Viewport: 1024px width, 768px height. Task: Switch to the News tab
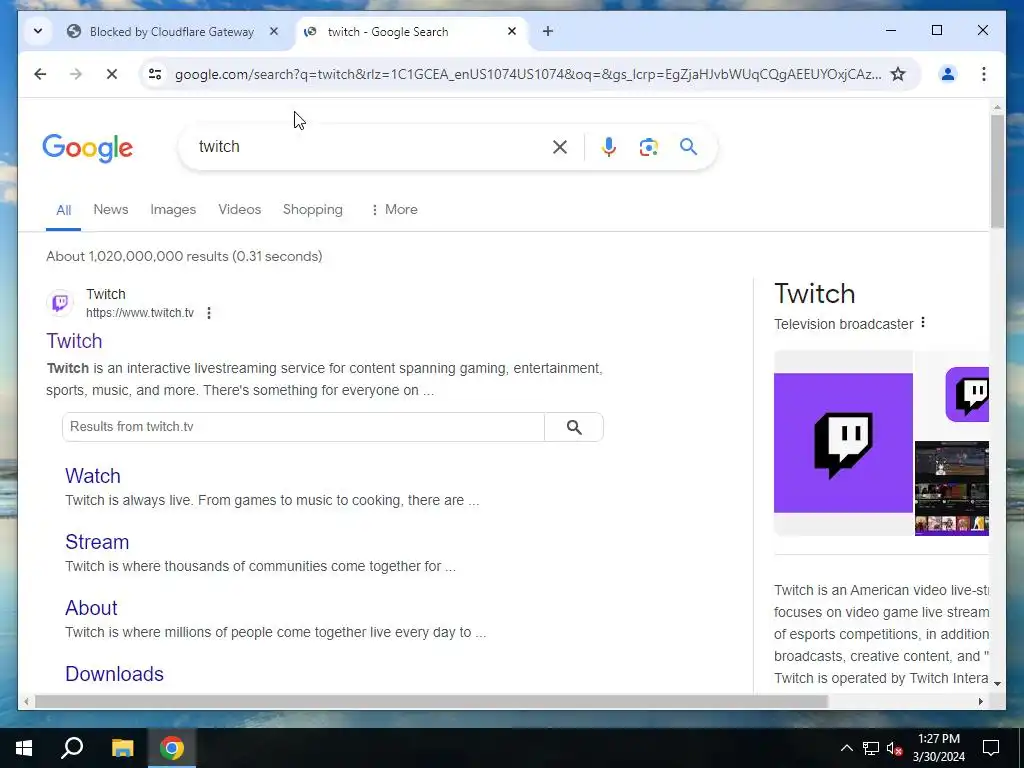pos(110,210)
